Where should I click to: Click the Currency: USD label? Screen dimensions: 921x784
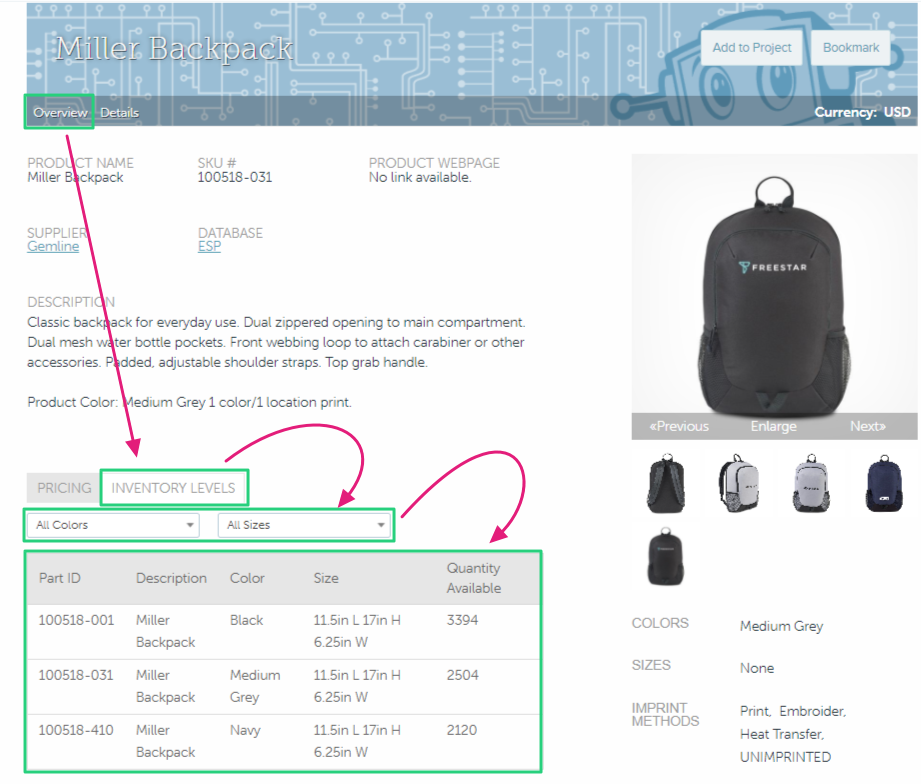[862, 112]
